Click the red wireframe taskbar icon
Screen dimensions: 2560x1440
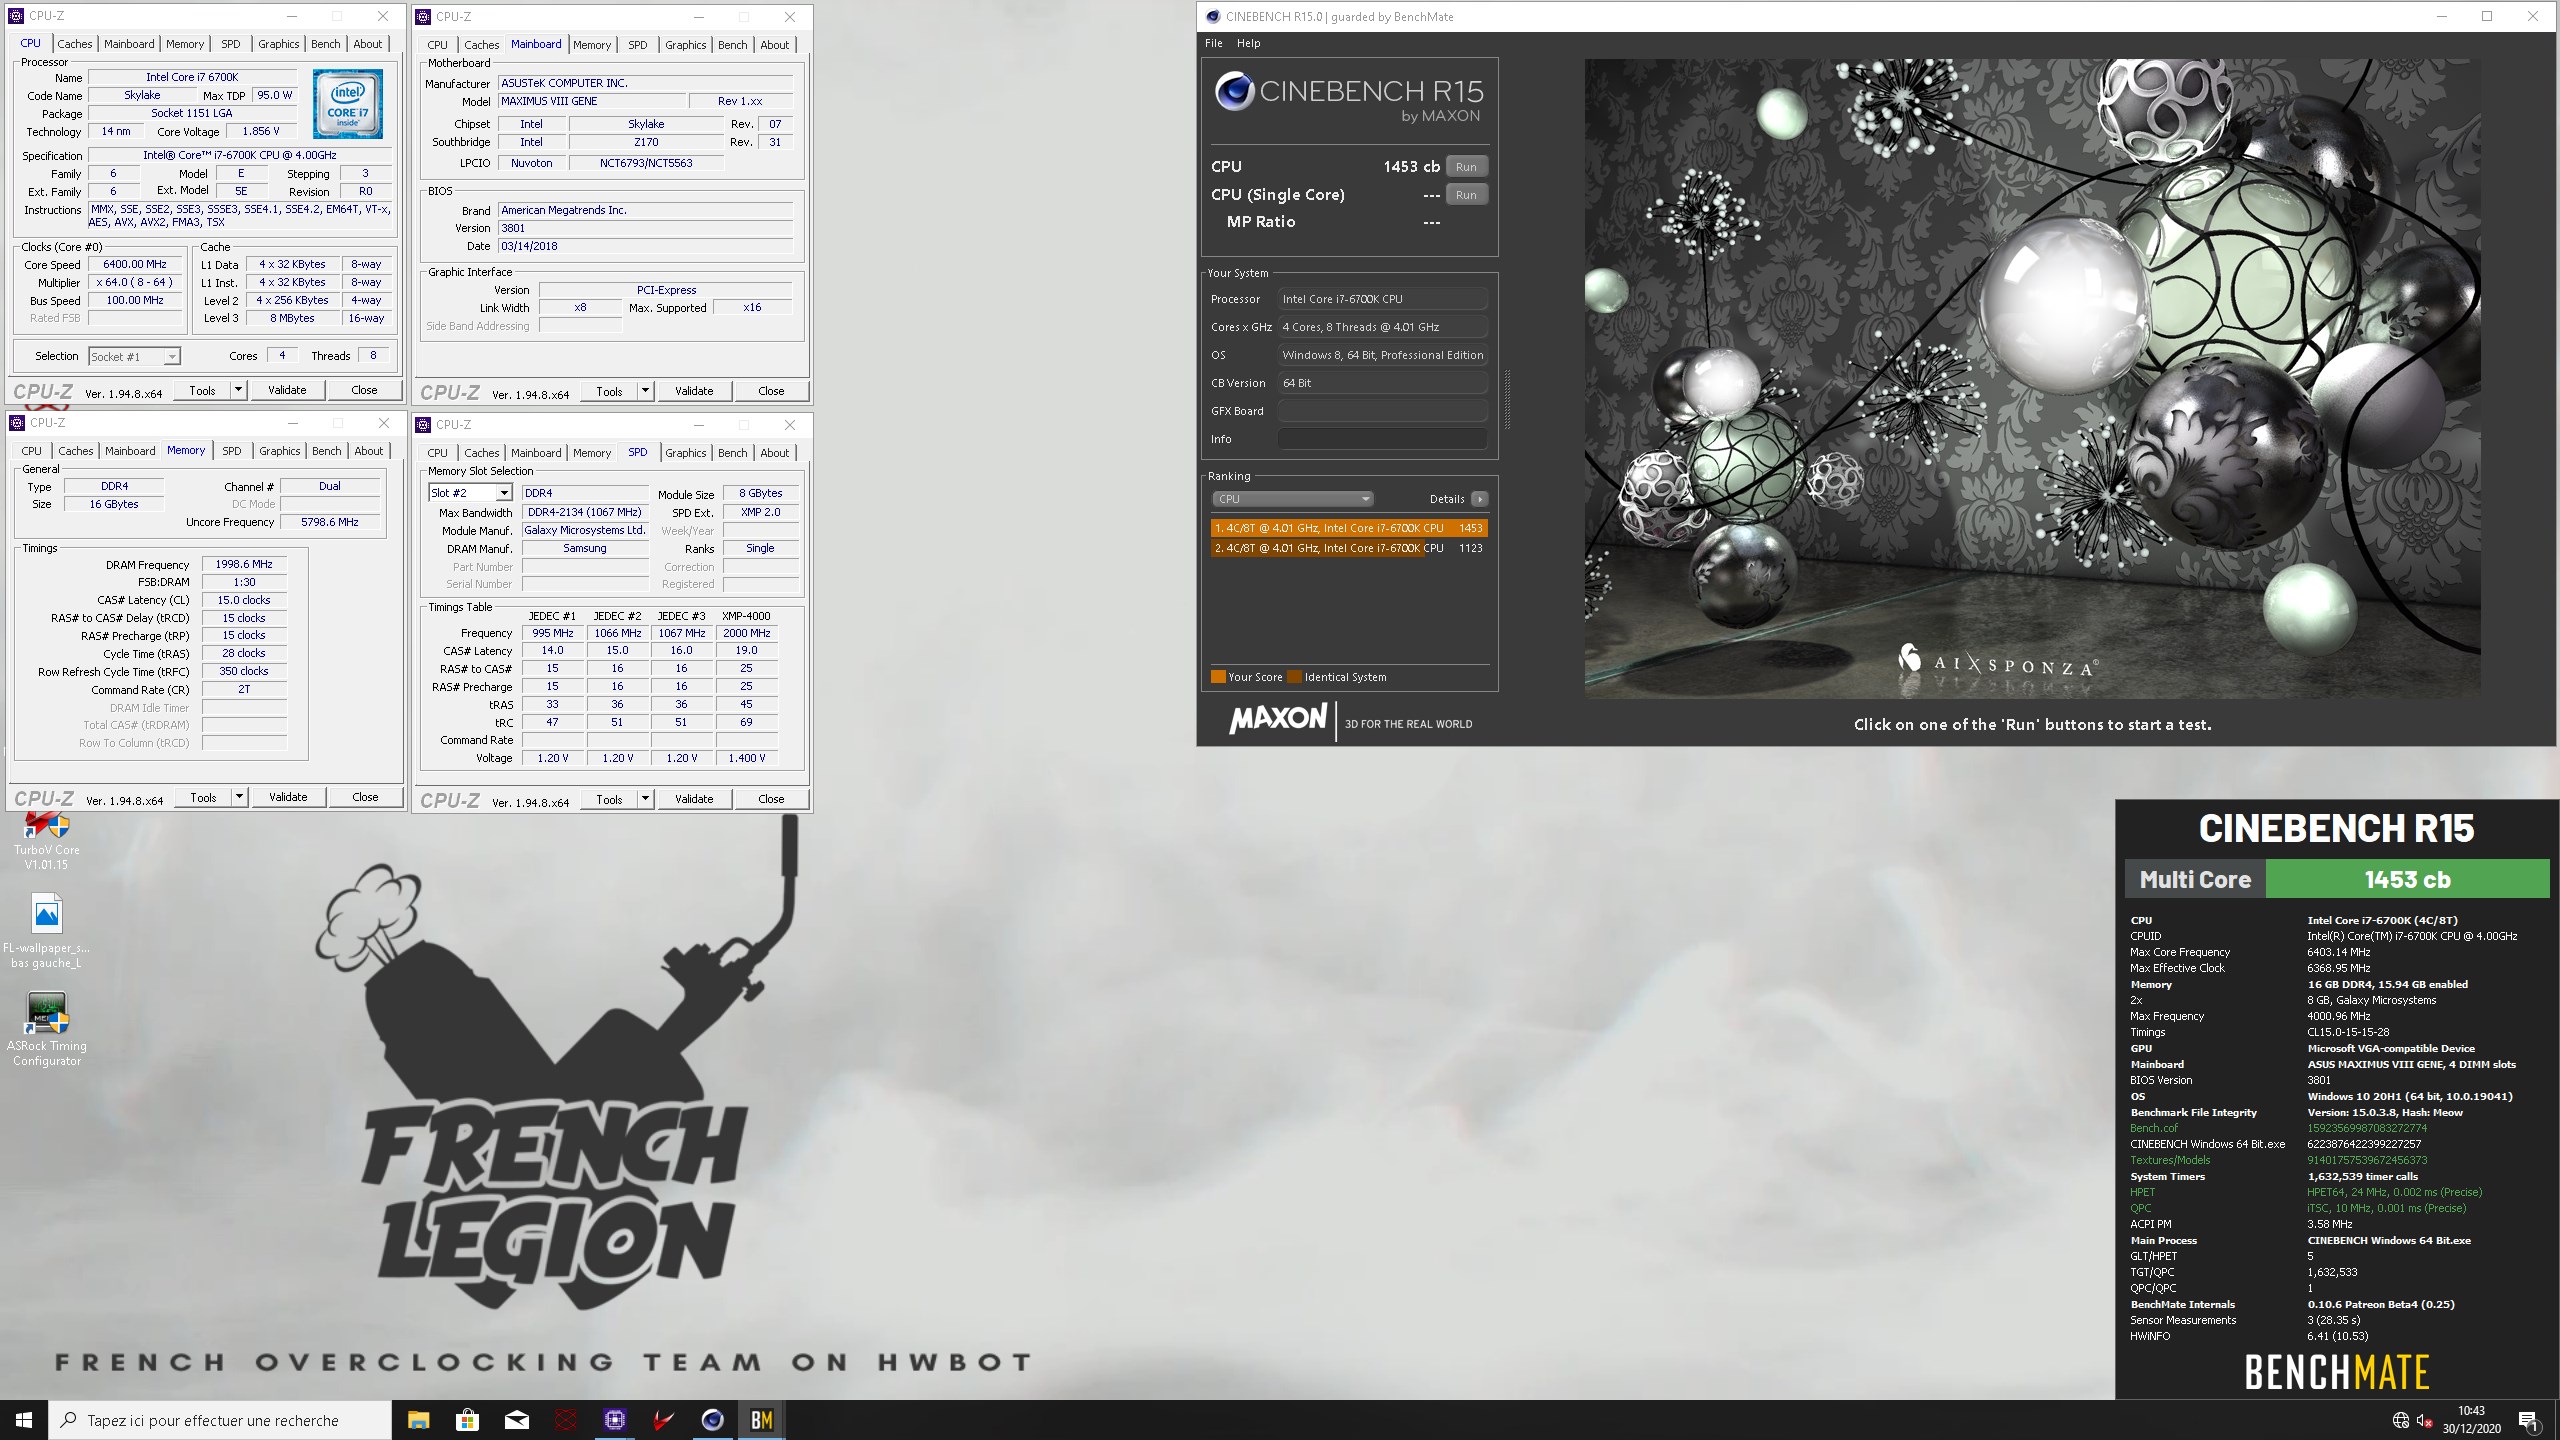click(x=565, y=1420)
